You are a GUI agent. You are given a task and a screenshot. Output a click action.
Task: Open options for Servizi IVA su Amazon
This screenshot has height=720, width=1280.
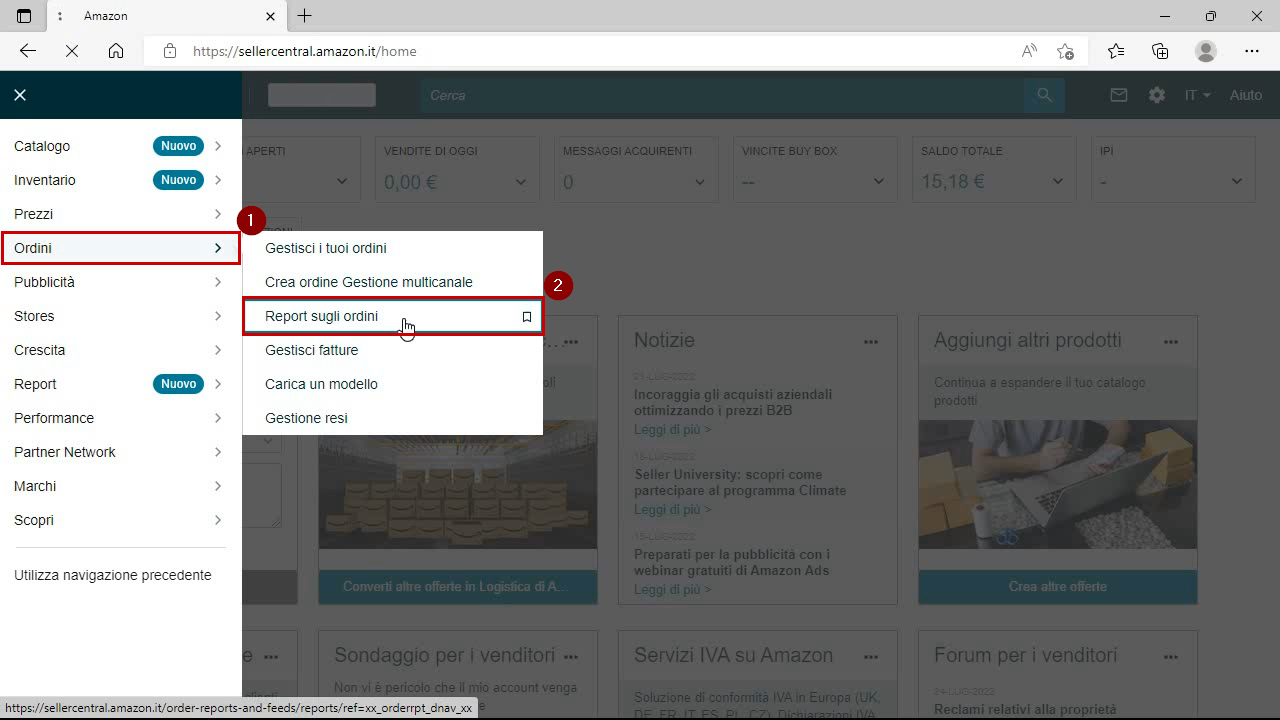871,657
